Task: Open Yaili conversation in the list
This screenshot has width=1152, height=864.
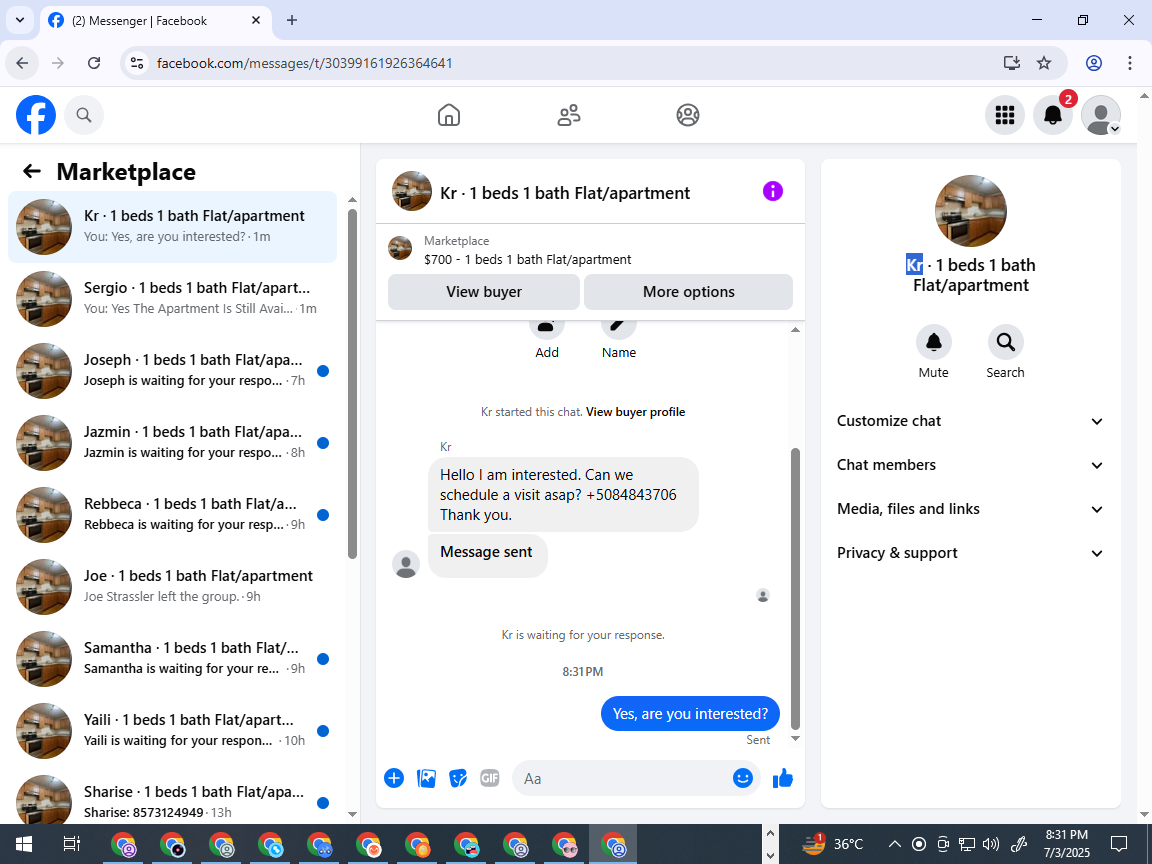Action: [172, 730]
